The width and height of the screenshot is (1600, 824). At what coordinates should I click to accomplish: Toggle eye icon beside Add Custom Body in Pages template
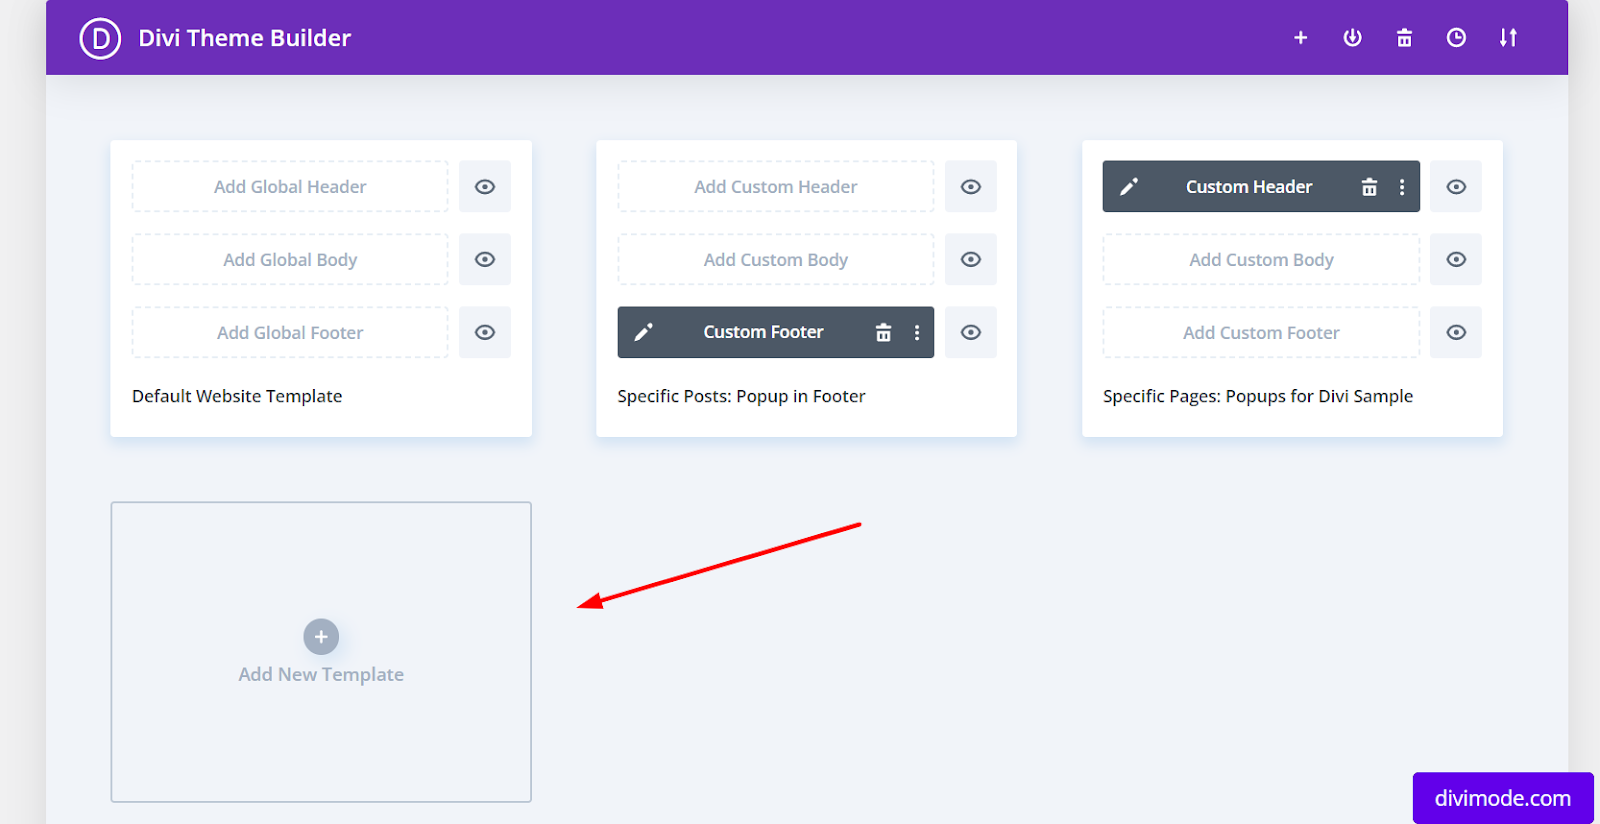1456,259
